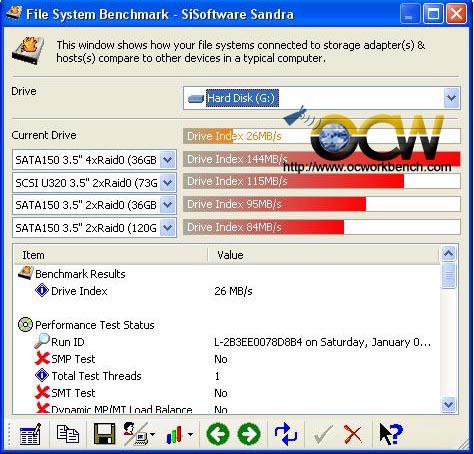Click the list scroll up arrow
Viewport: 474px width, 454px height.
pos(448,254)
